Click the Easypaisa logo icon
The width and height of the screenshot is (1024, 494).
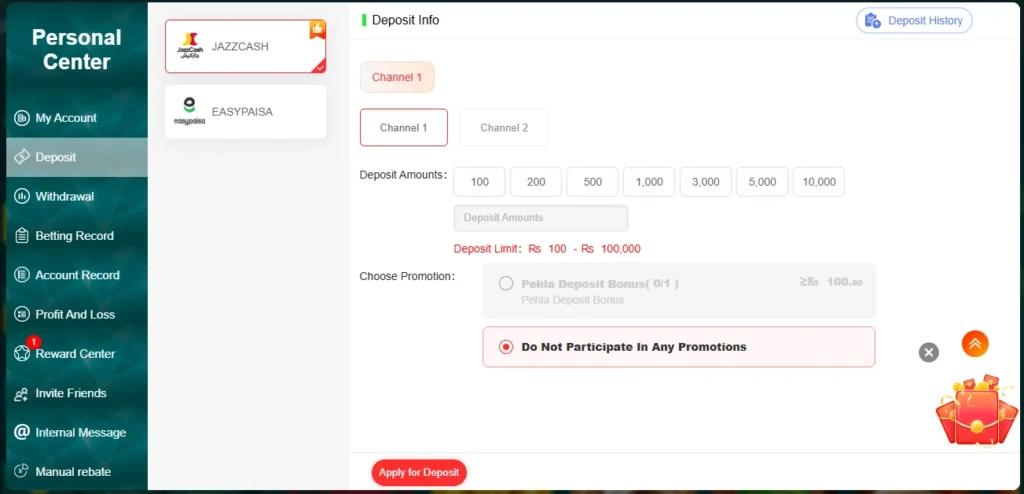click(189, 112)
